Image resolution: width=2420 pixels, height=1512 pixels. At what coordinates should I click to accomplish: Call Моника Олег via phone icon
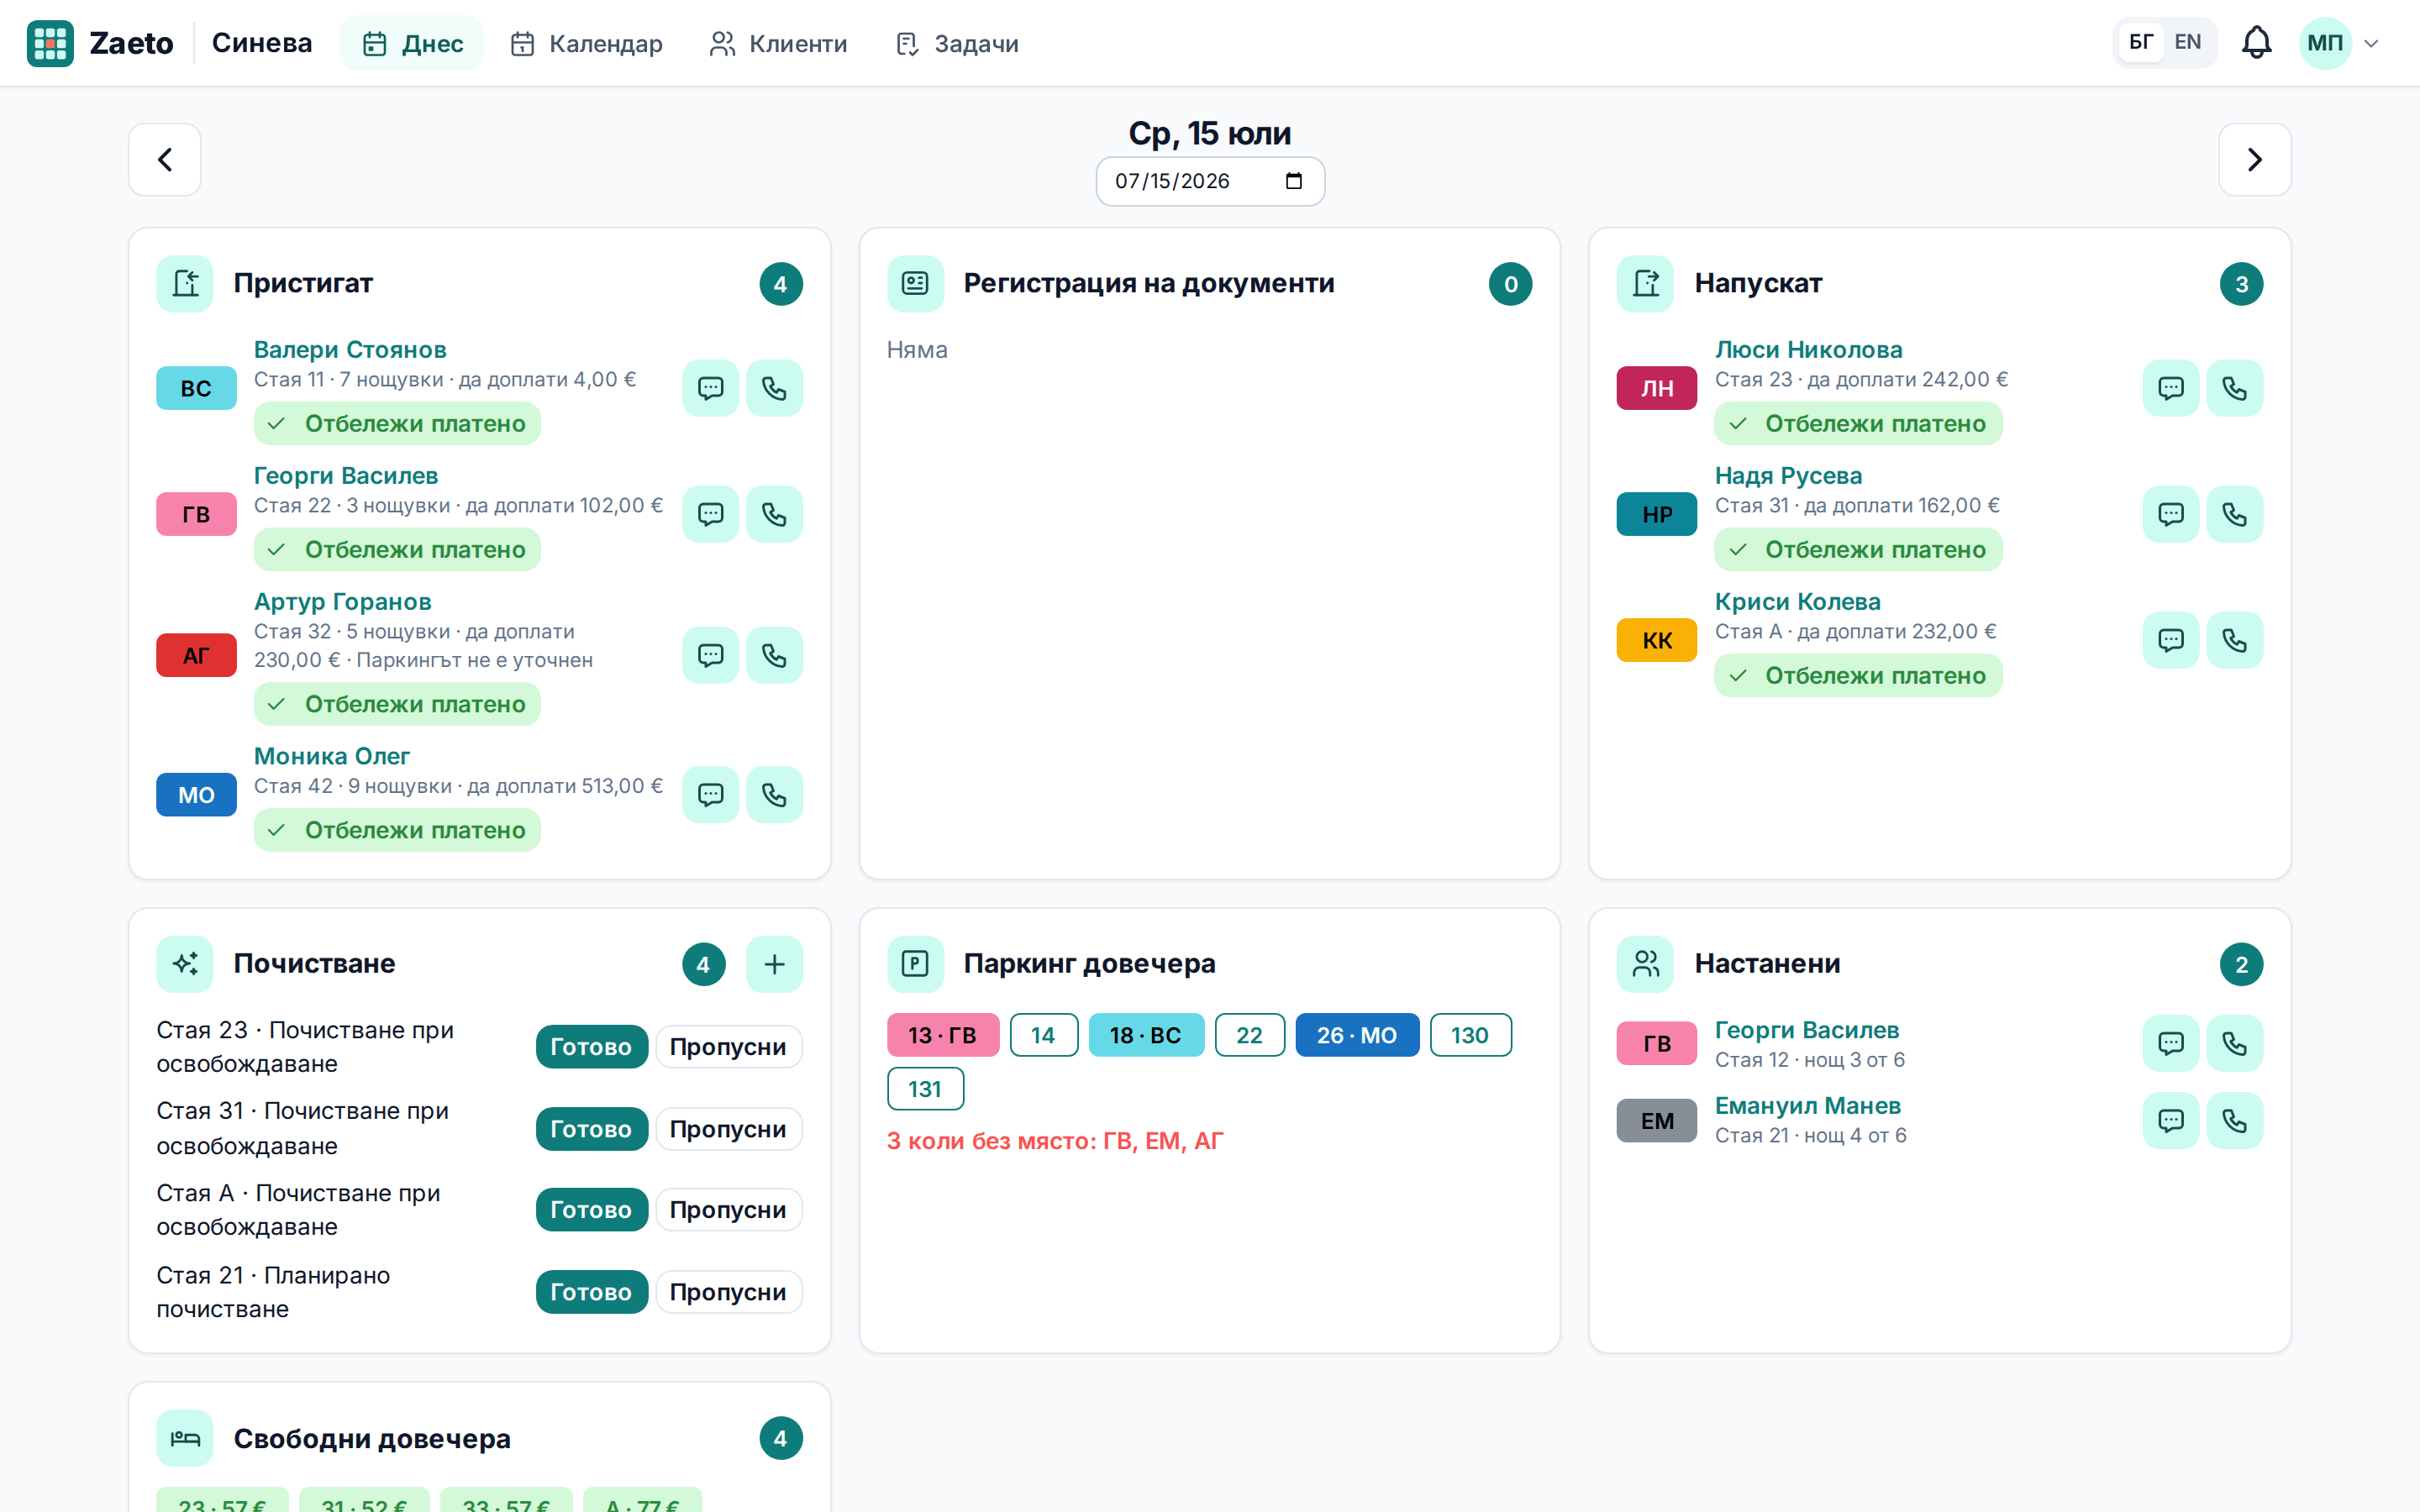pyautogui.click(x=774, y=795)
